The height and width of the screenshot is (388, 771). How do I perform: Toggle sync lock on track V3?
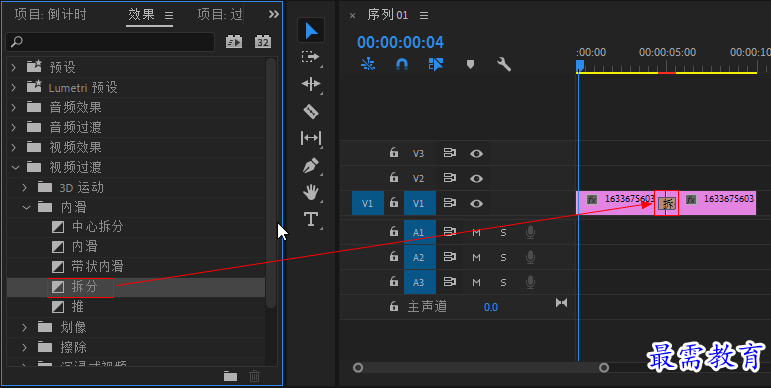pyautogui.click(x=449, y=153)
